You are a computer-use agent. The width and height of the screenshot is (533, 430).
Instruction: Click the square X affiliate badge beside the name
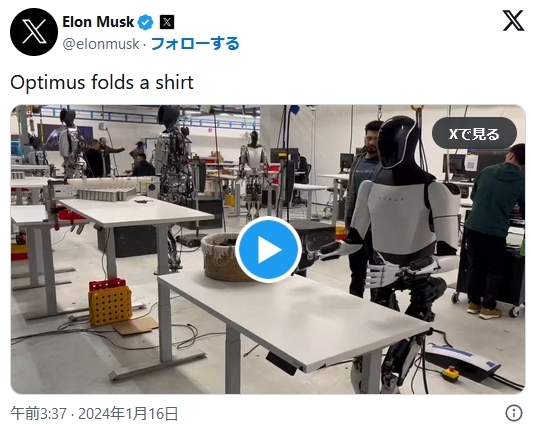click(167, 22)
